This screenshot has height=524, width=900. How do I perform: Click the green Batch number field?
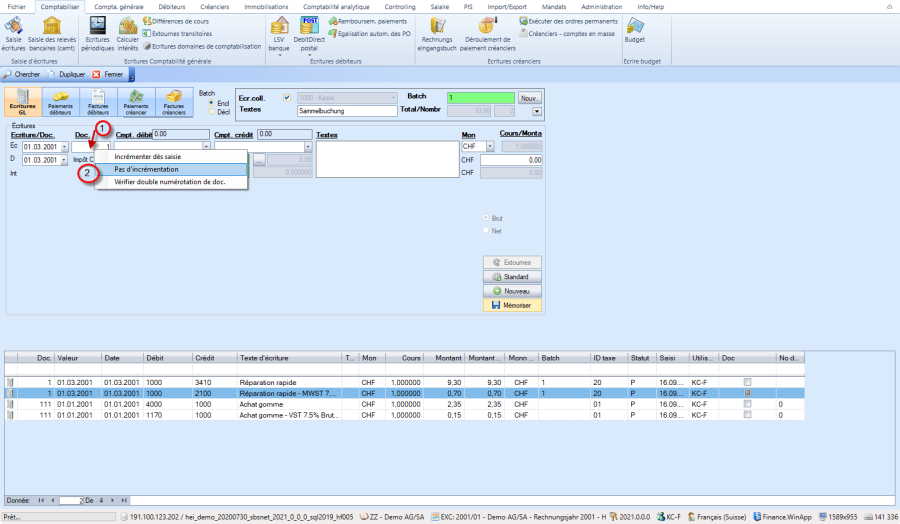480,98
